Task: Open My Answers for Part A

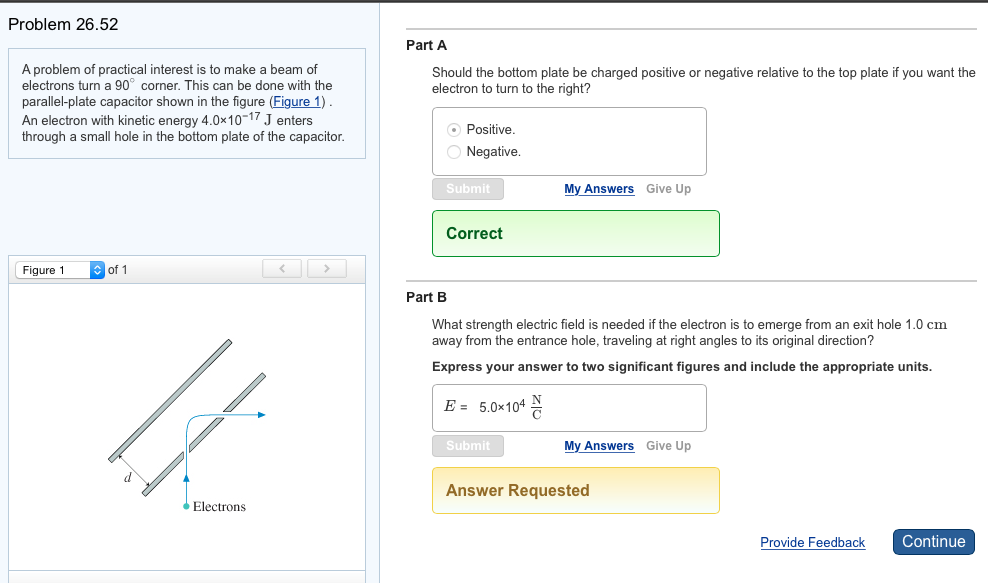Action: pyautogui.click(x=599, y=188)
